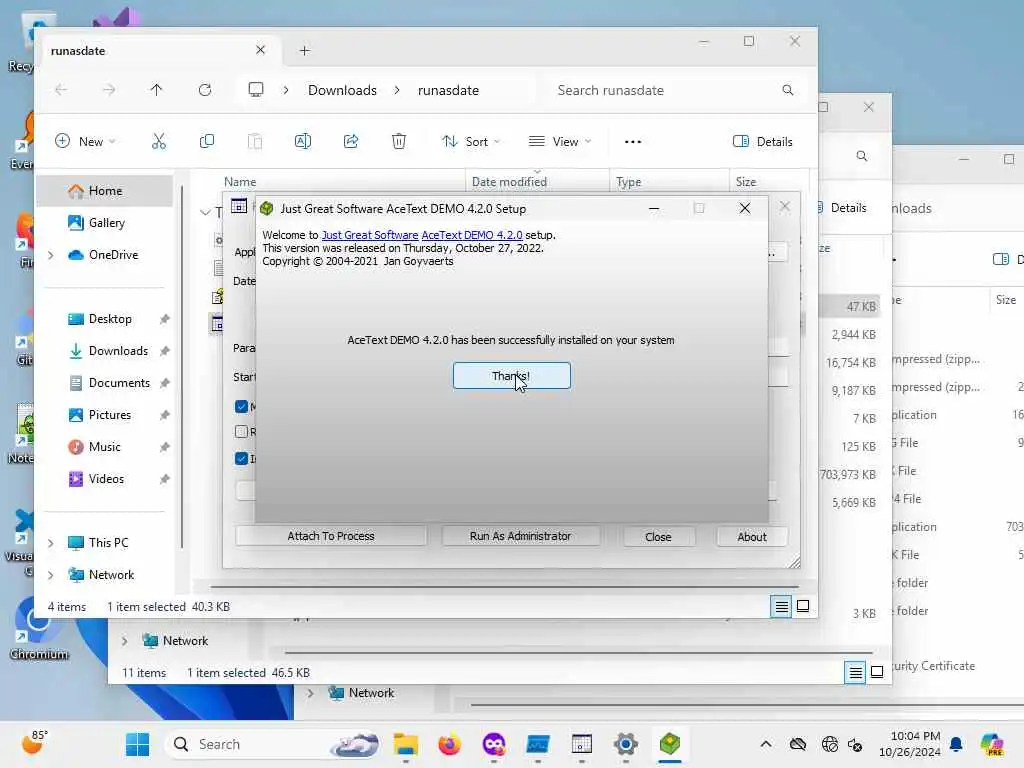
Task: Expand Network node in runasdate window
Action: tap(51, 575)
